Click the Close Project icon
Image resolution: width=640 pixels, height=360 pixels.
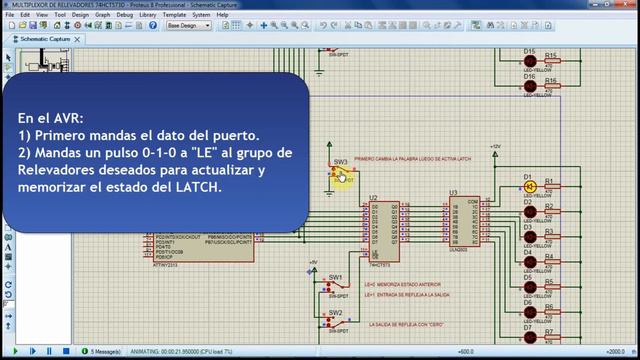(43, 25)
